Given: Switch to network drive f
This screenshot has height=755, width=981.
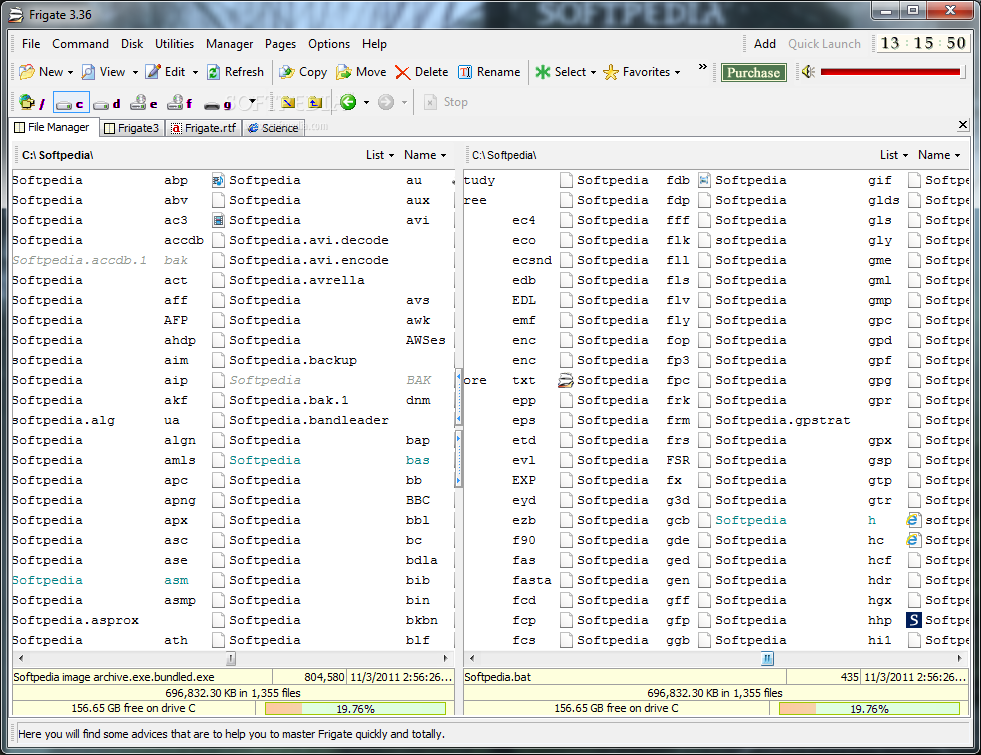Looking at the screenshot, I should 180,103.
